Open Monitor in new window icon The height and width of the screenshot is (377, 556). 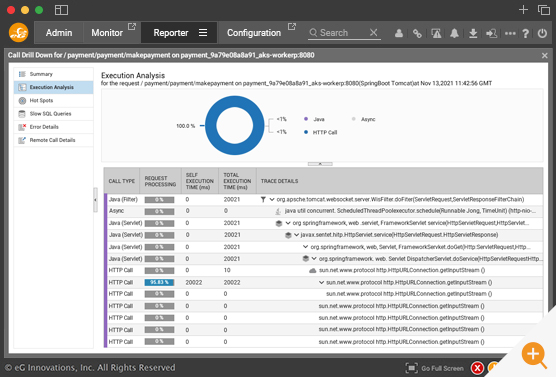tap(132, 26)
